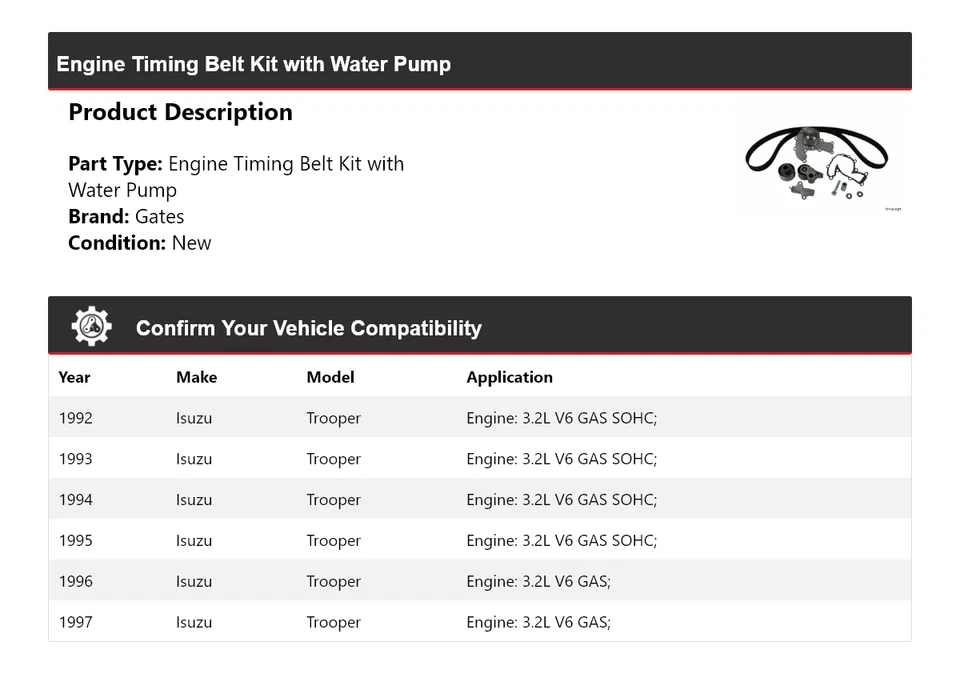Click the Condition: New text

tap(139, 242)
